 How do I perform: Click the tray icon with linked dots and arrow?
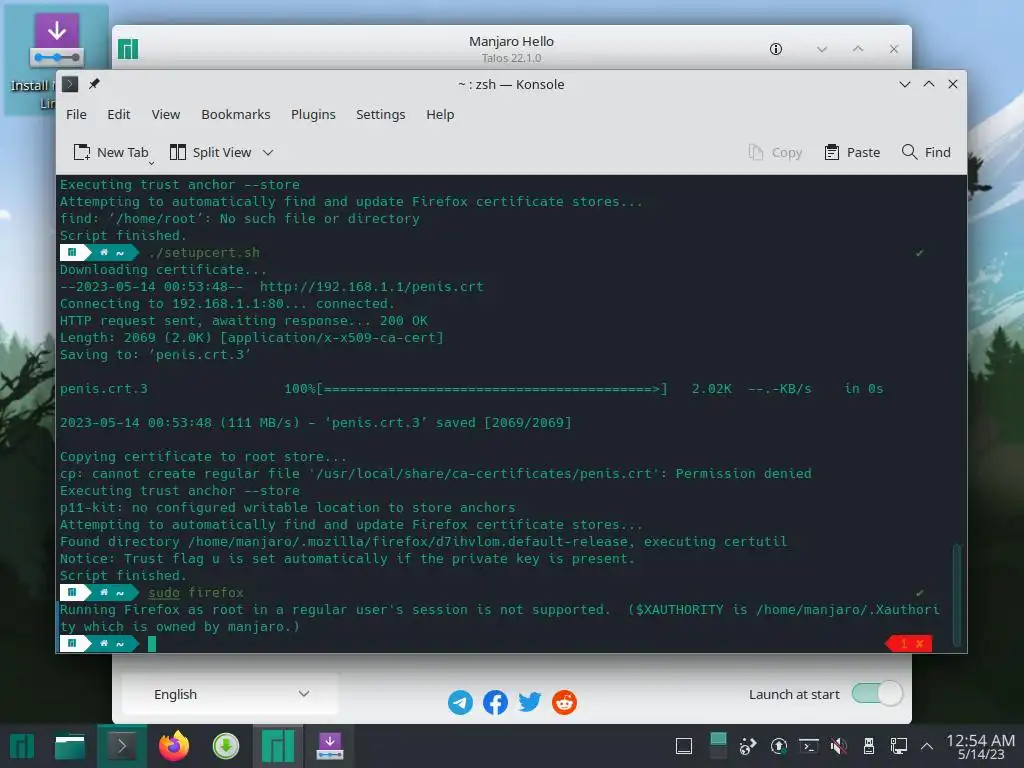tap(748, 746)
